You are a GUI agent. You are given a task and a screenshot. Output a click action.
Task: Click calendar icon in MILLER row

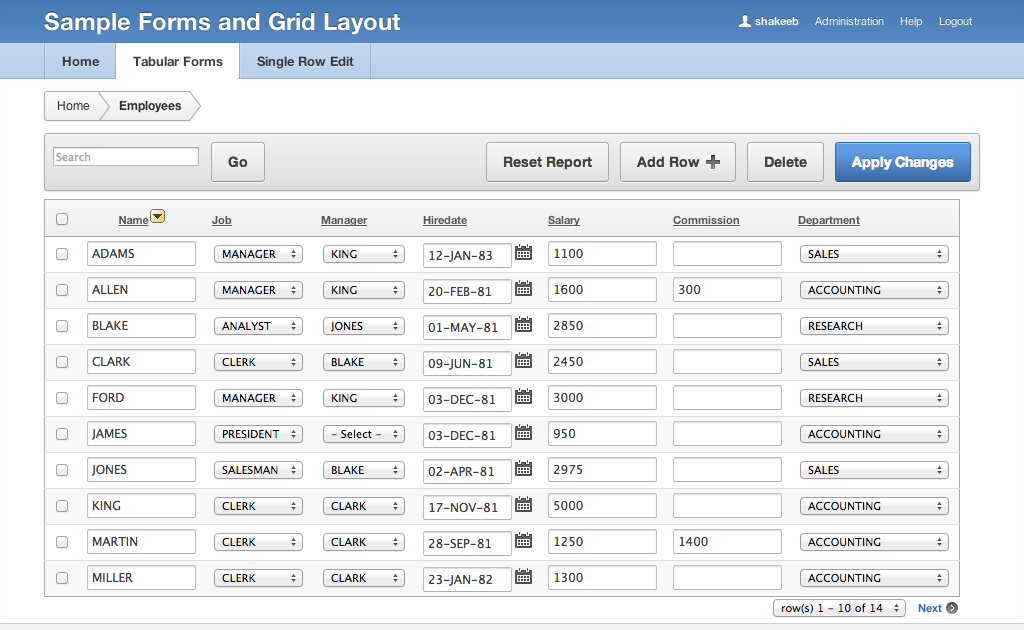pyautogui.click(x=524, y=577)
